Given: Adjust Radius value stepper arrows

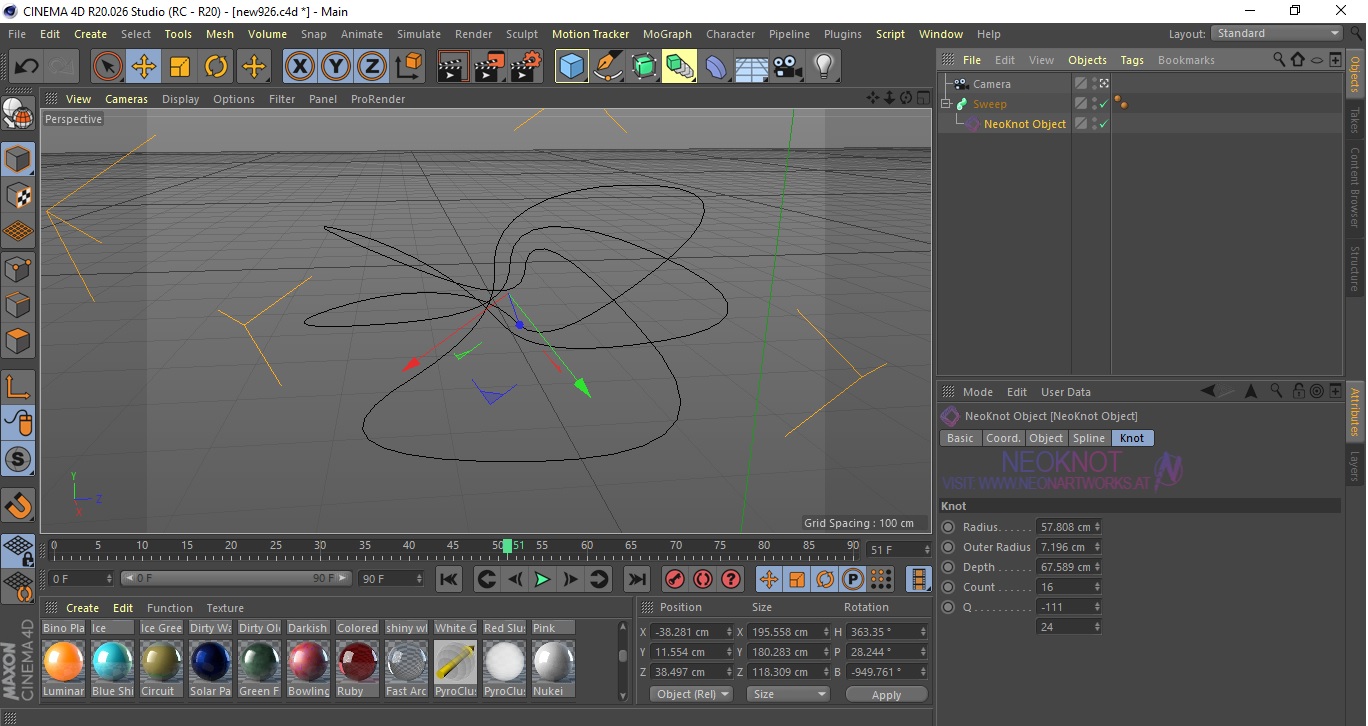Looking at the screenshot, I should [1097, 527].
